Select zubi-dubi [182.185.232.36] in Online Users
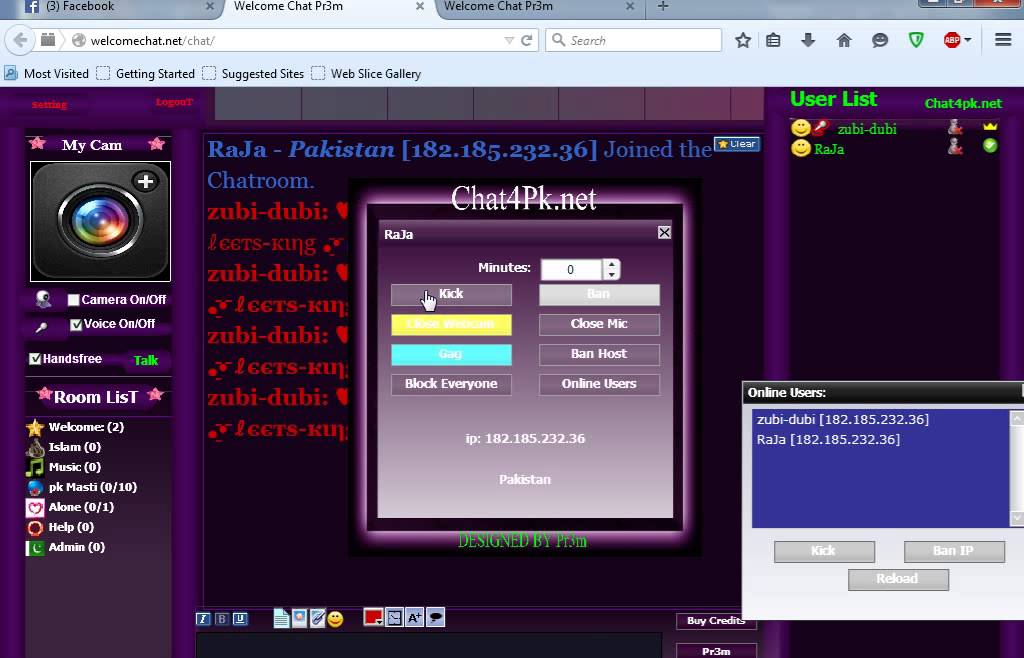 [842, 420]
